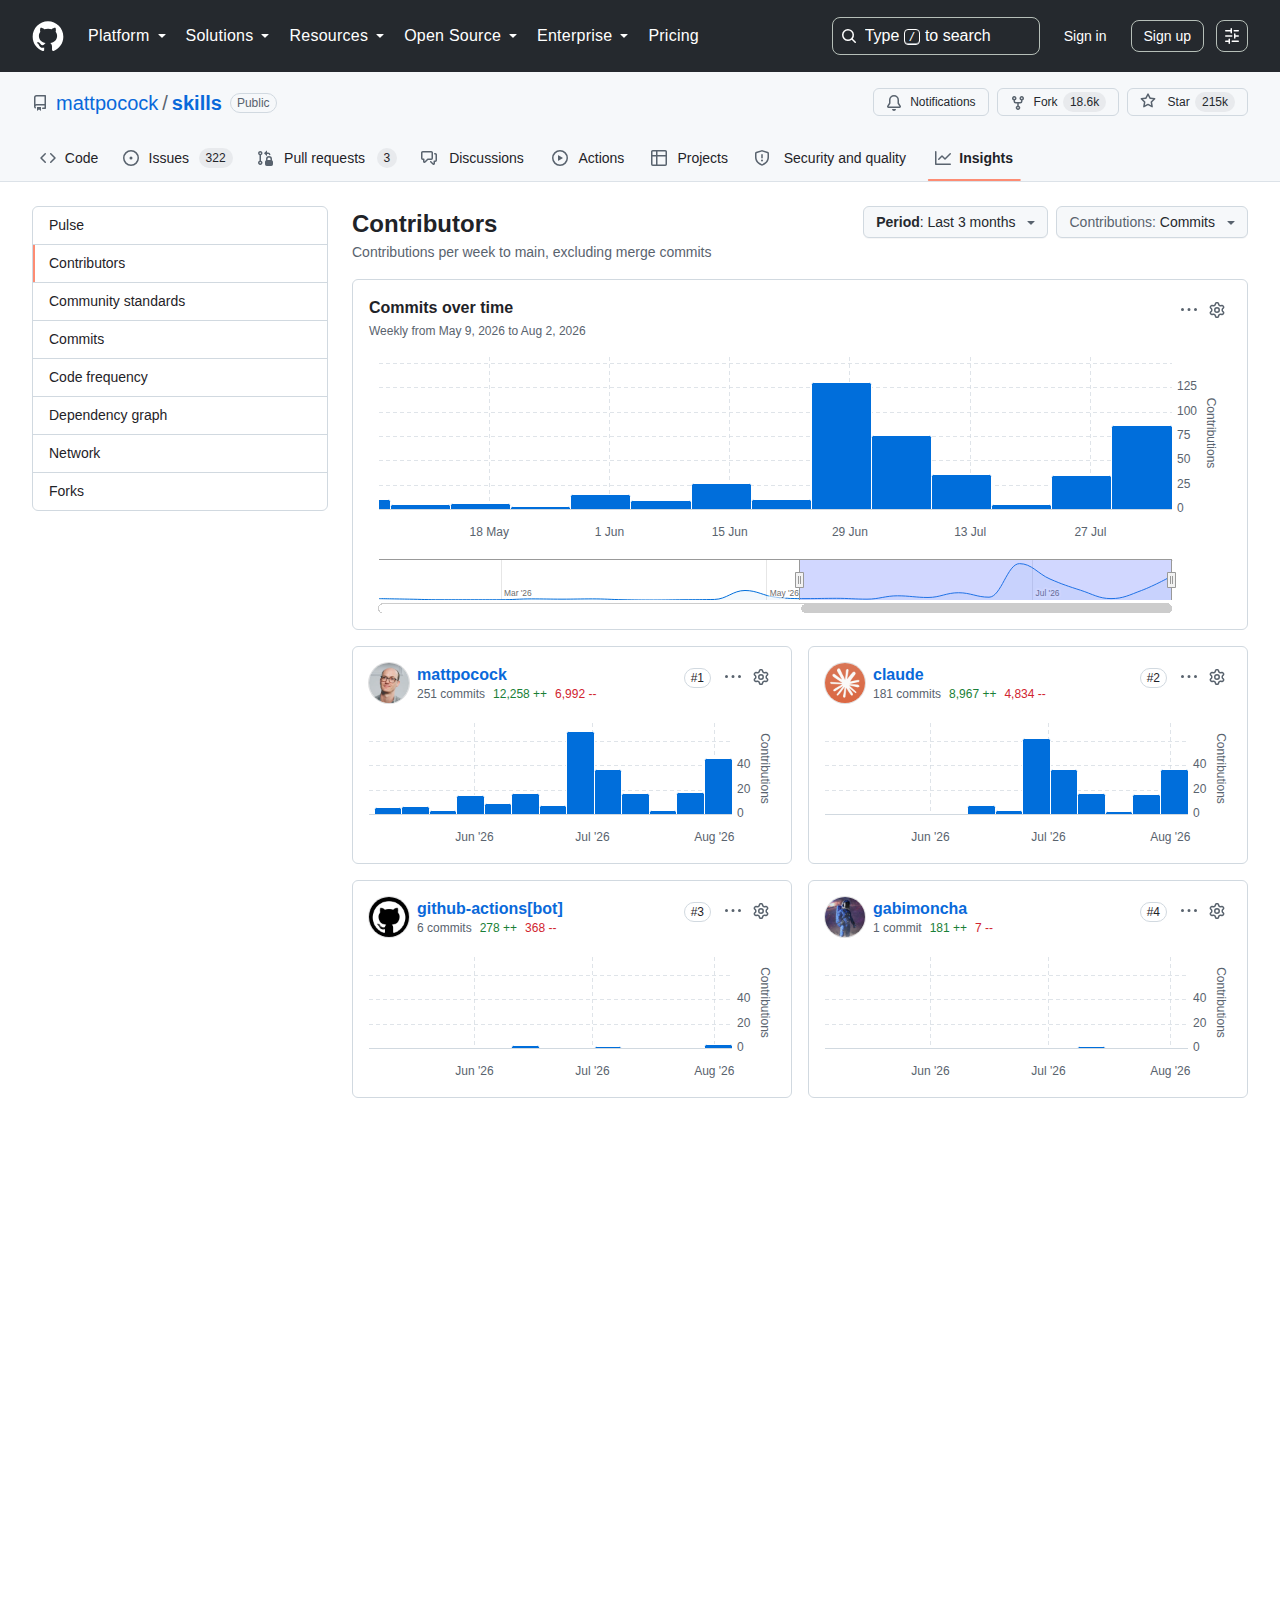
Task: Click the Star button
Action: (x=1187, y=102)
